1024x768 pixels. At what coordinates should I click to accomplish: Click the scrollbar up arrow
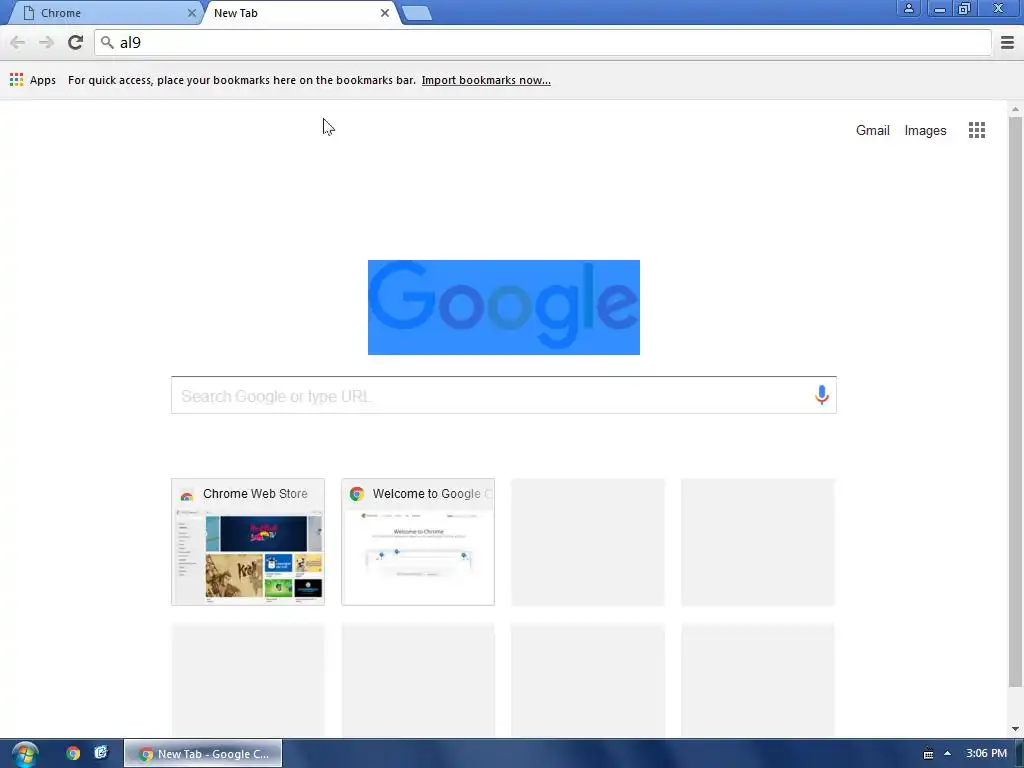[x=1015, y=109]
